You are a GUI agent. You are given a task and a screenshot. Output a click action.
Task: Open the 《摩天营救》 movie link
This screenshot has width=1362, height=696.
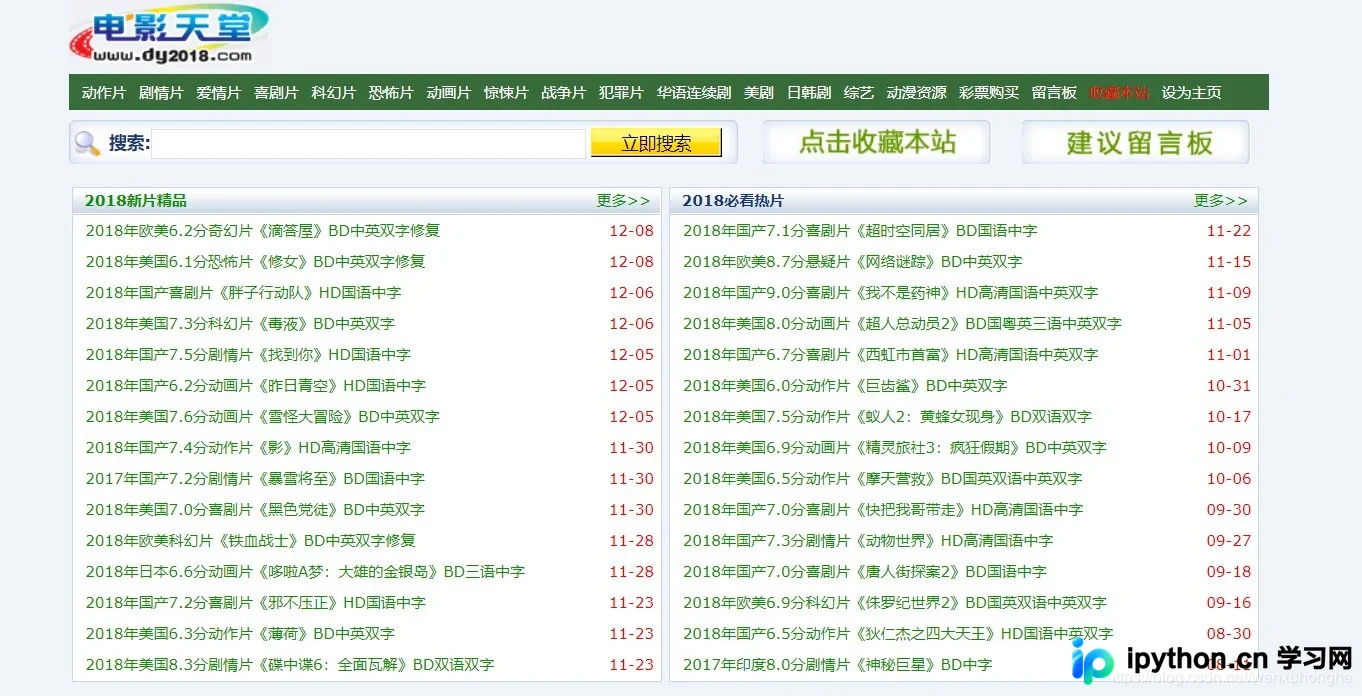click(883, 479)
